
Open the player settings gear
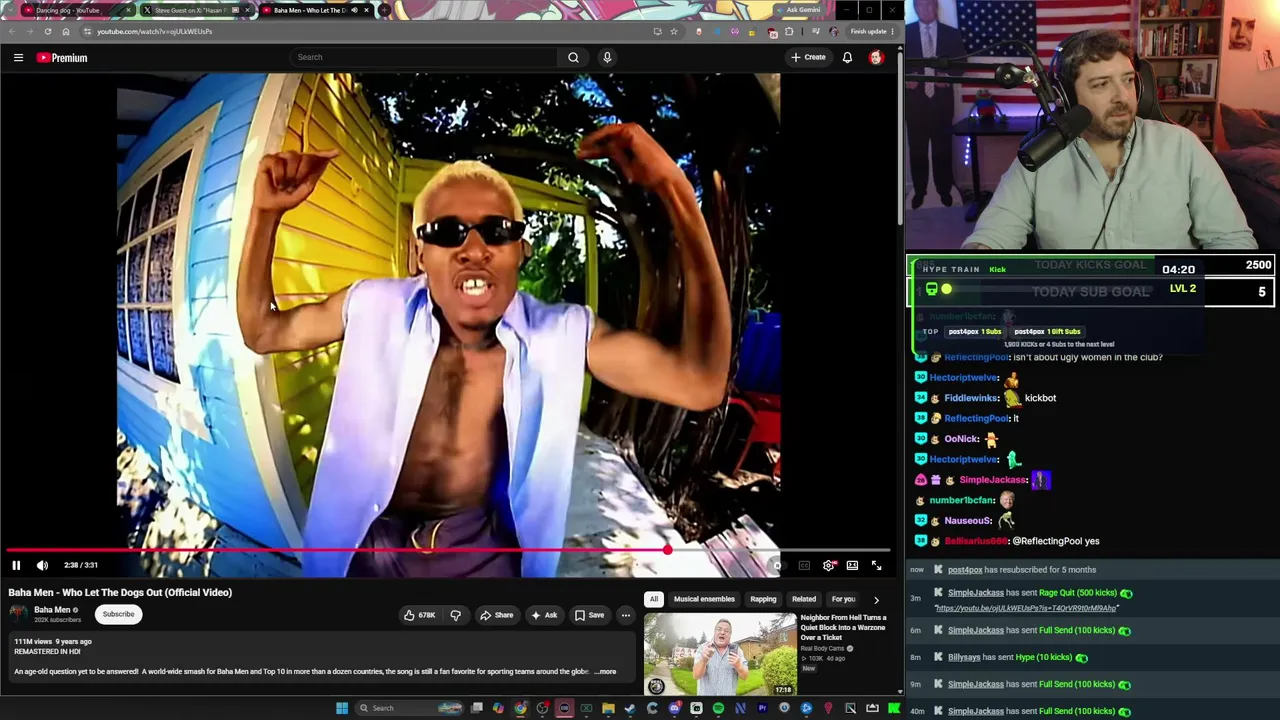point(829,566)
